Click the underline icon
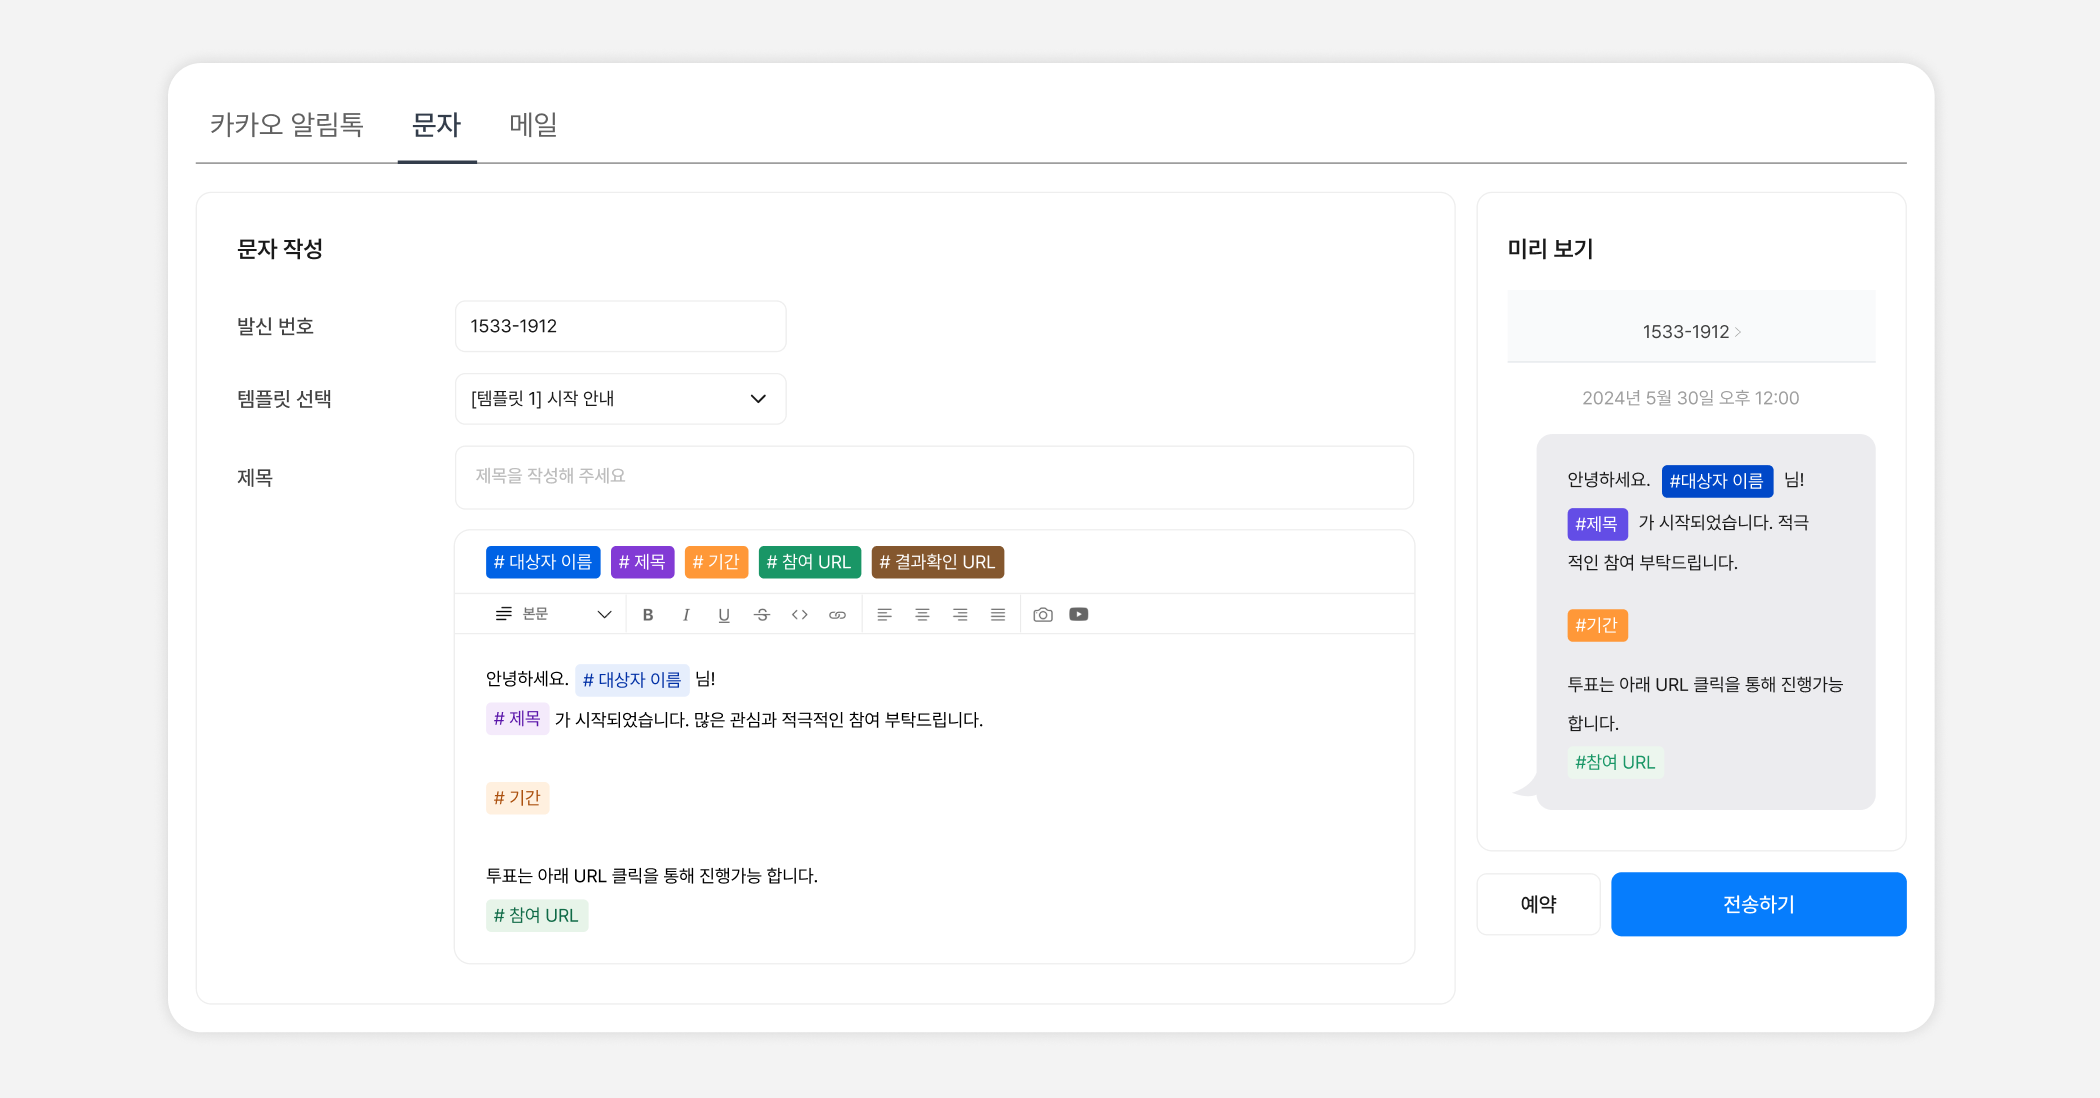The image size is (2100, 1098). tap(724, 615)
